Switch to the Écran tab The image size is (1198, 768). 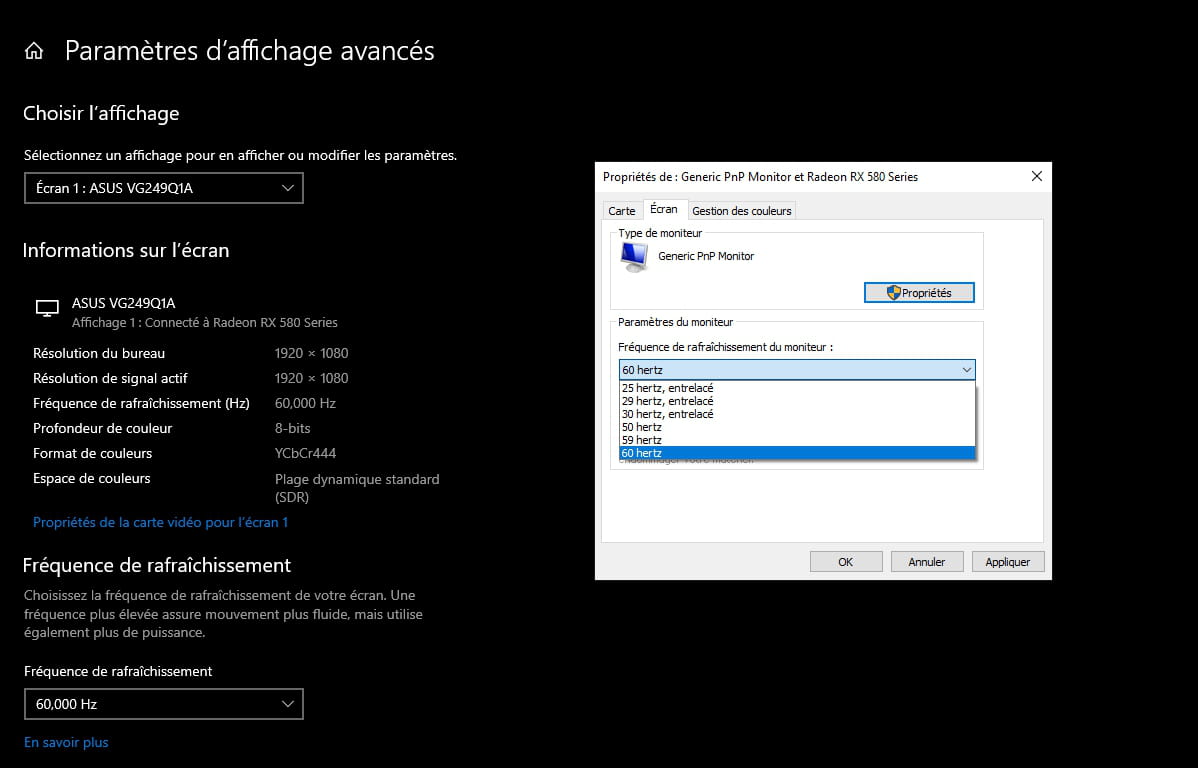663,209
